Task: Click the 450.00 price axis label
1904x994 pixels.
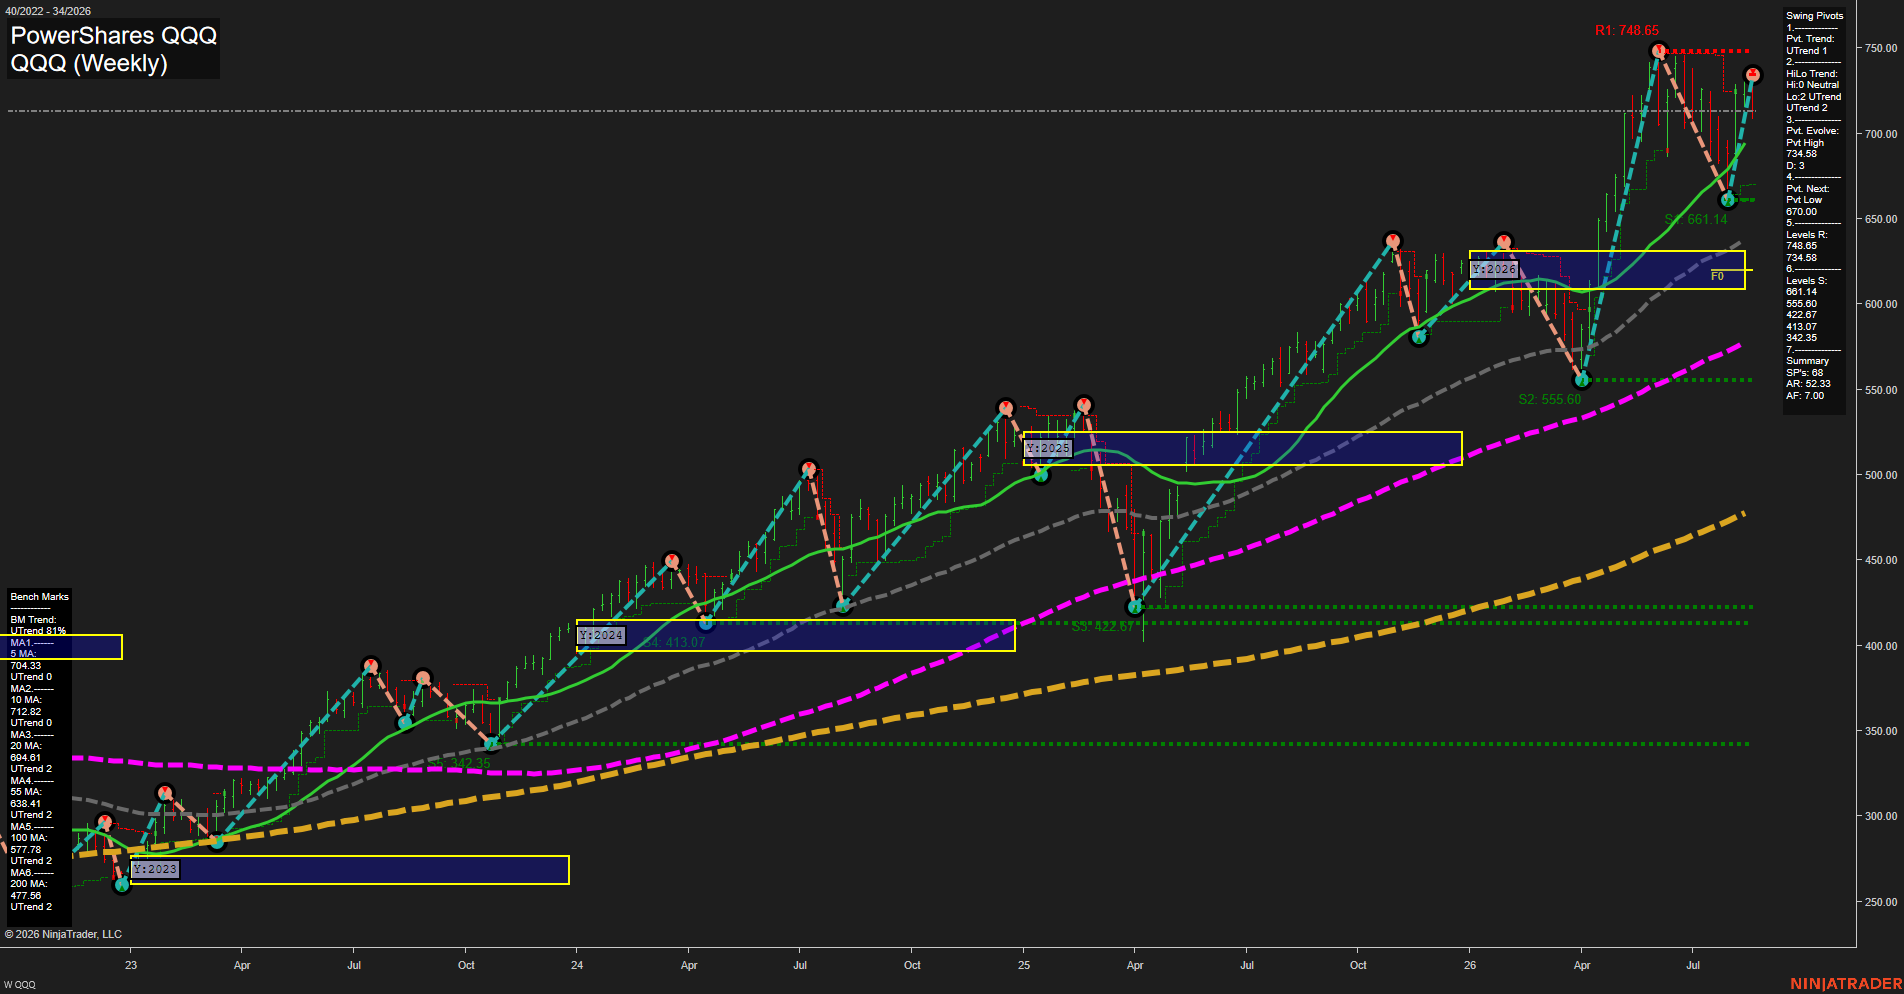Action: (1881, 560)
